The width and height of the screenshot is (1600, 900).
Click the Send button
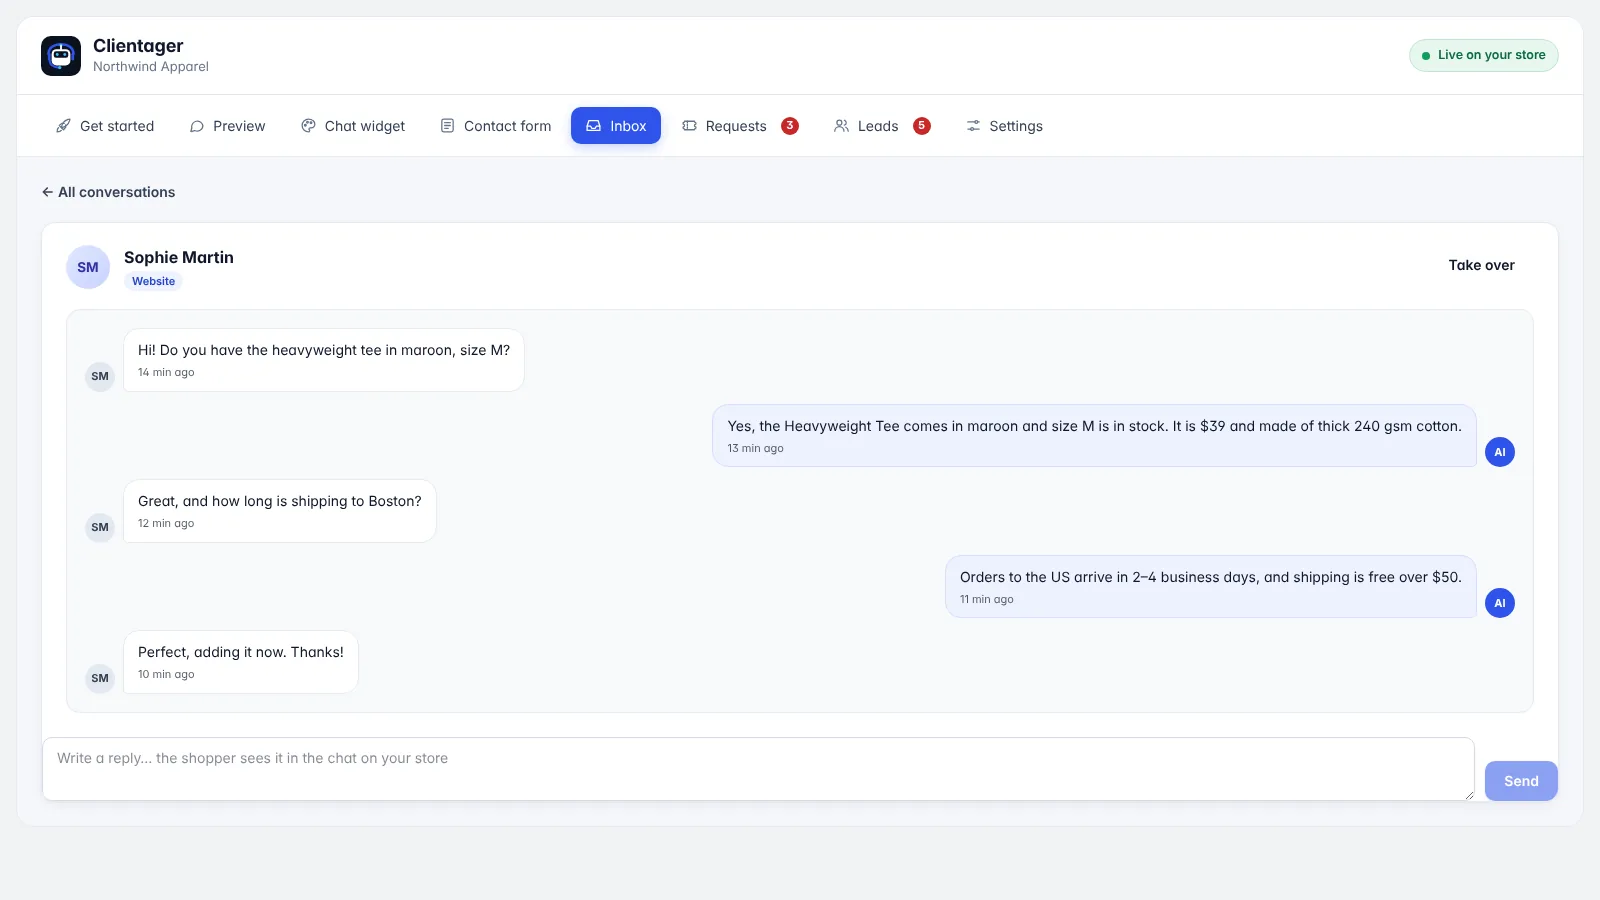pyautogui.click(x=1521, y=781)
